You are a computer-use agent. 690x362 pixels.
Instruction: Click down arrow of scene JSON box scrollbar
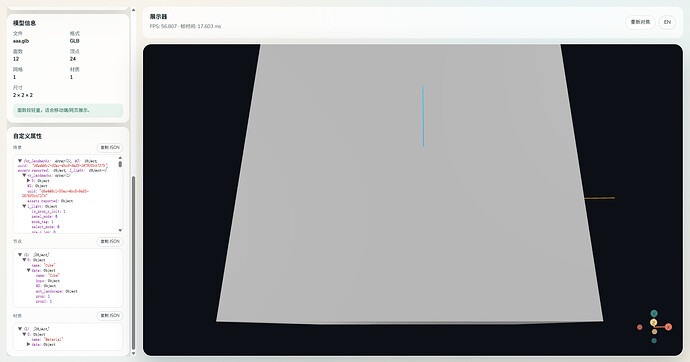120,230
